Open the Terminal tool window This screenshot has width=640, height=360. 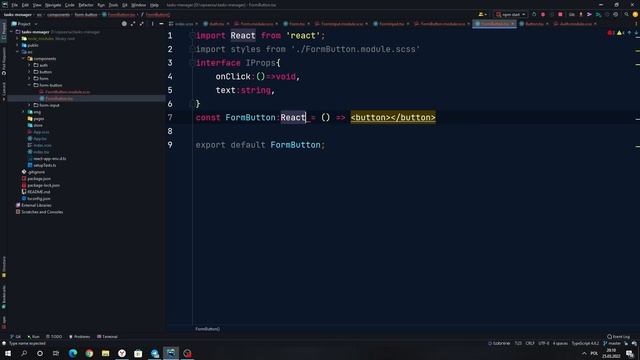107,337
